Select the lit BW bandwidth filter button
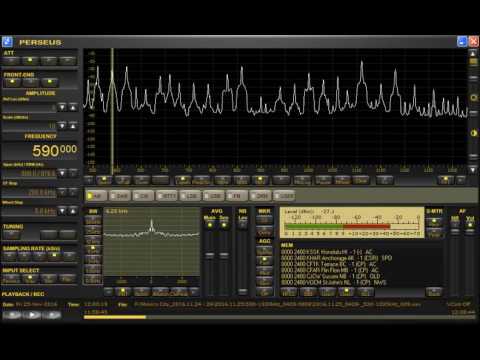The image size is (480, 360). pos(93,249)
